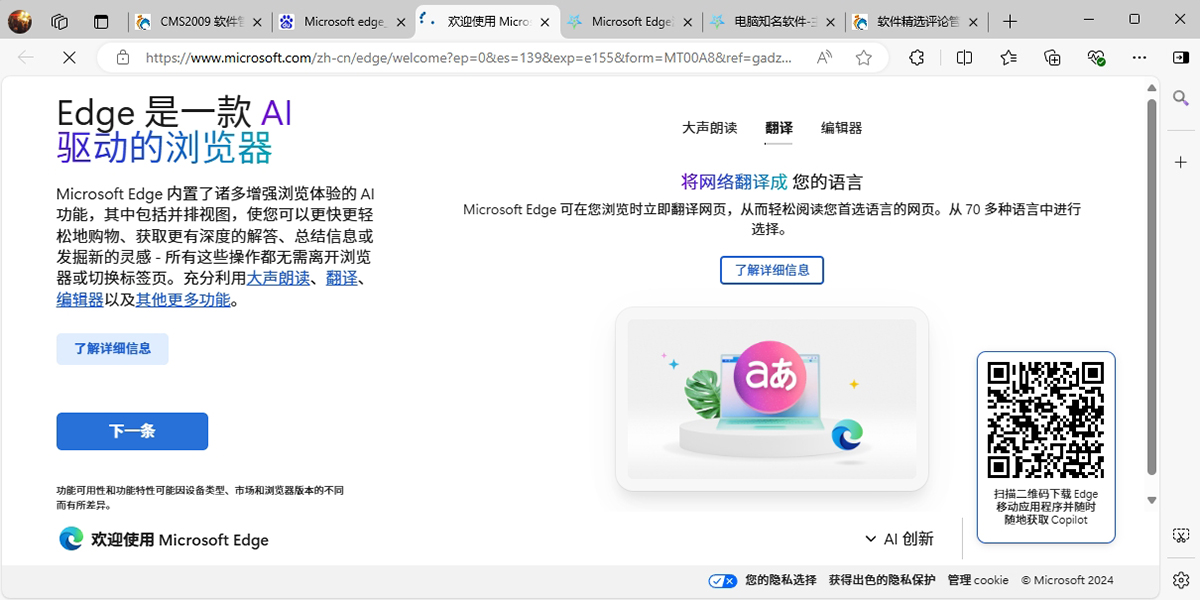
Task: Click the Edge mobile QR code
Action: pos(1045,418)
